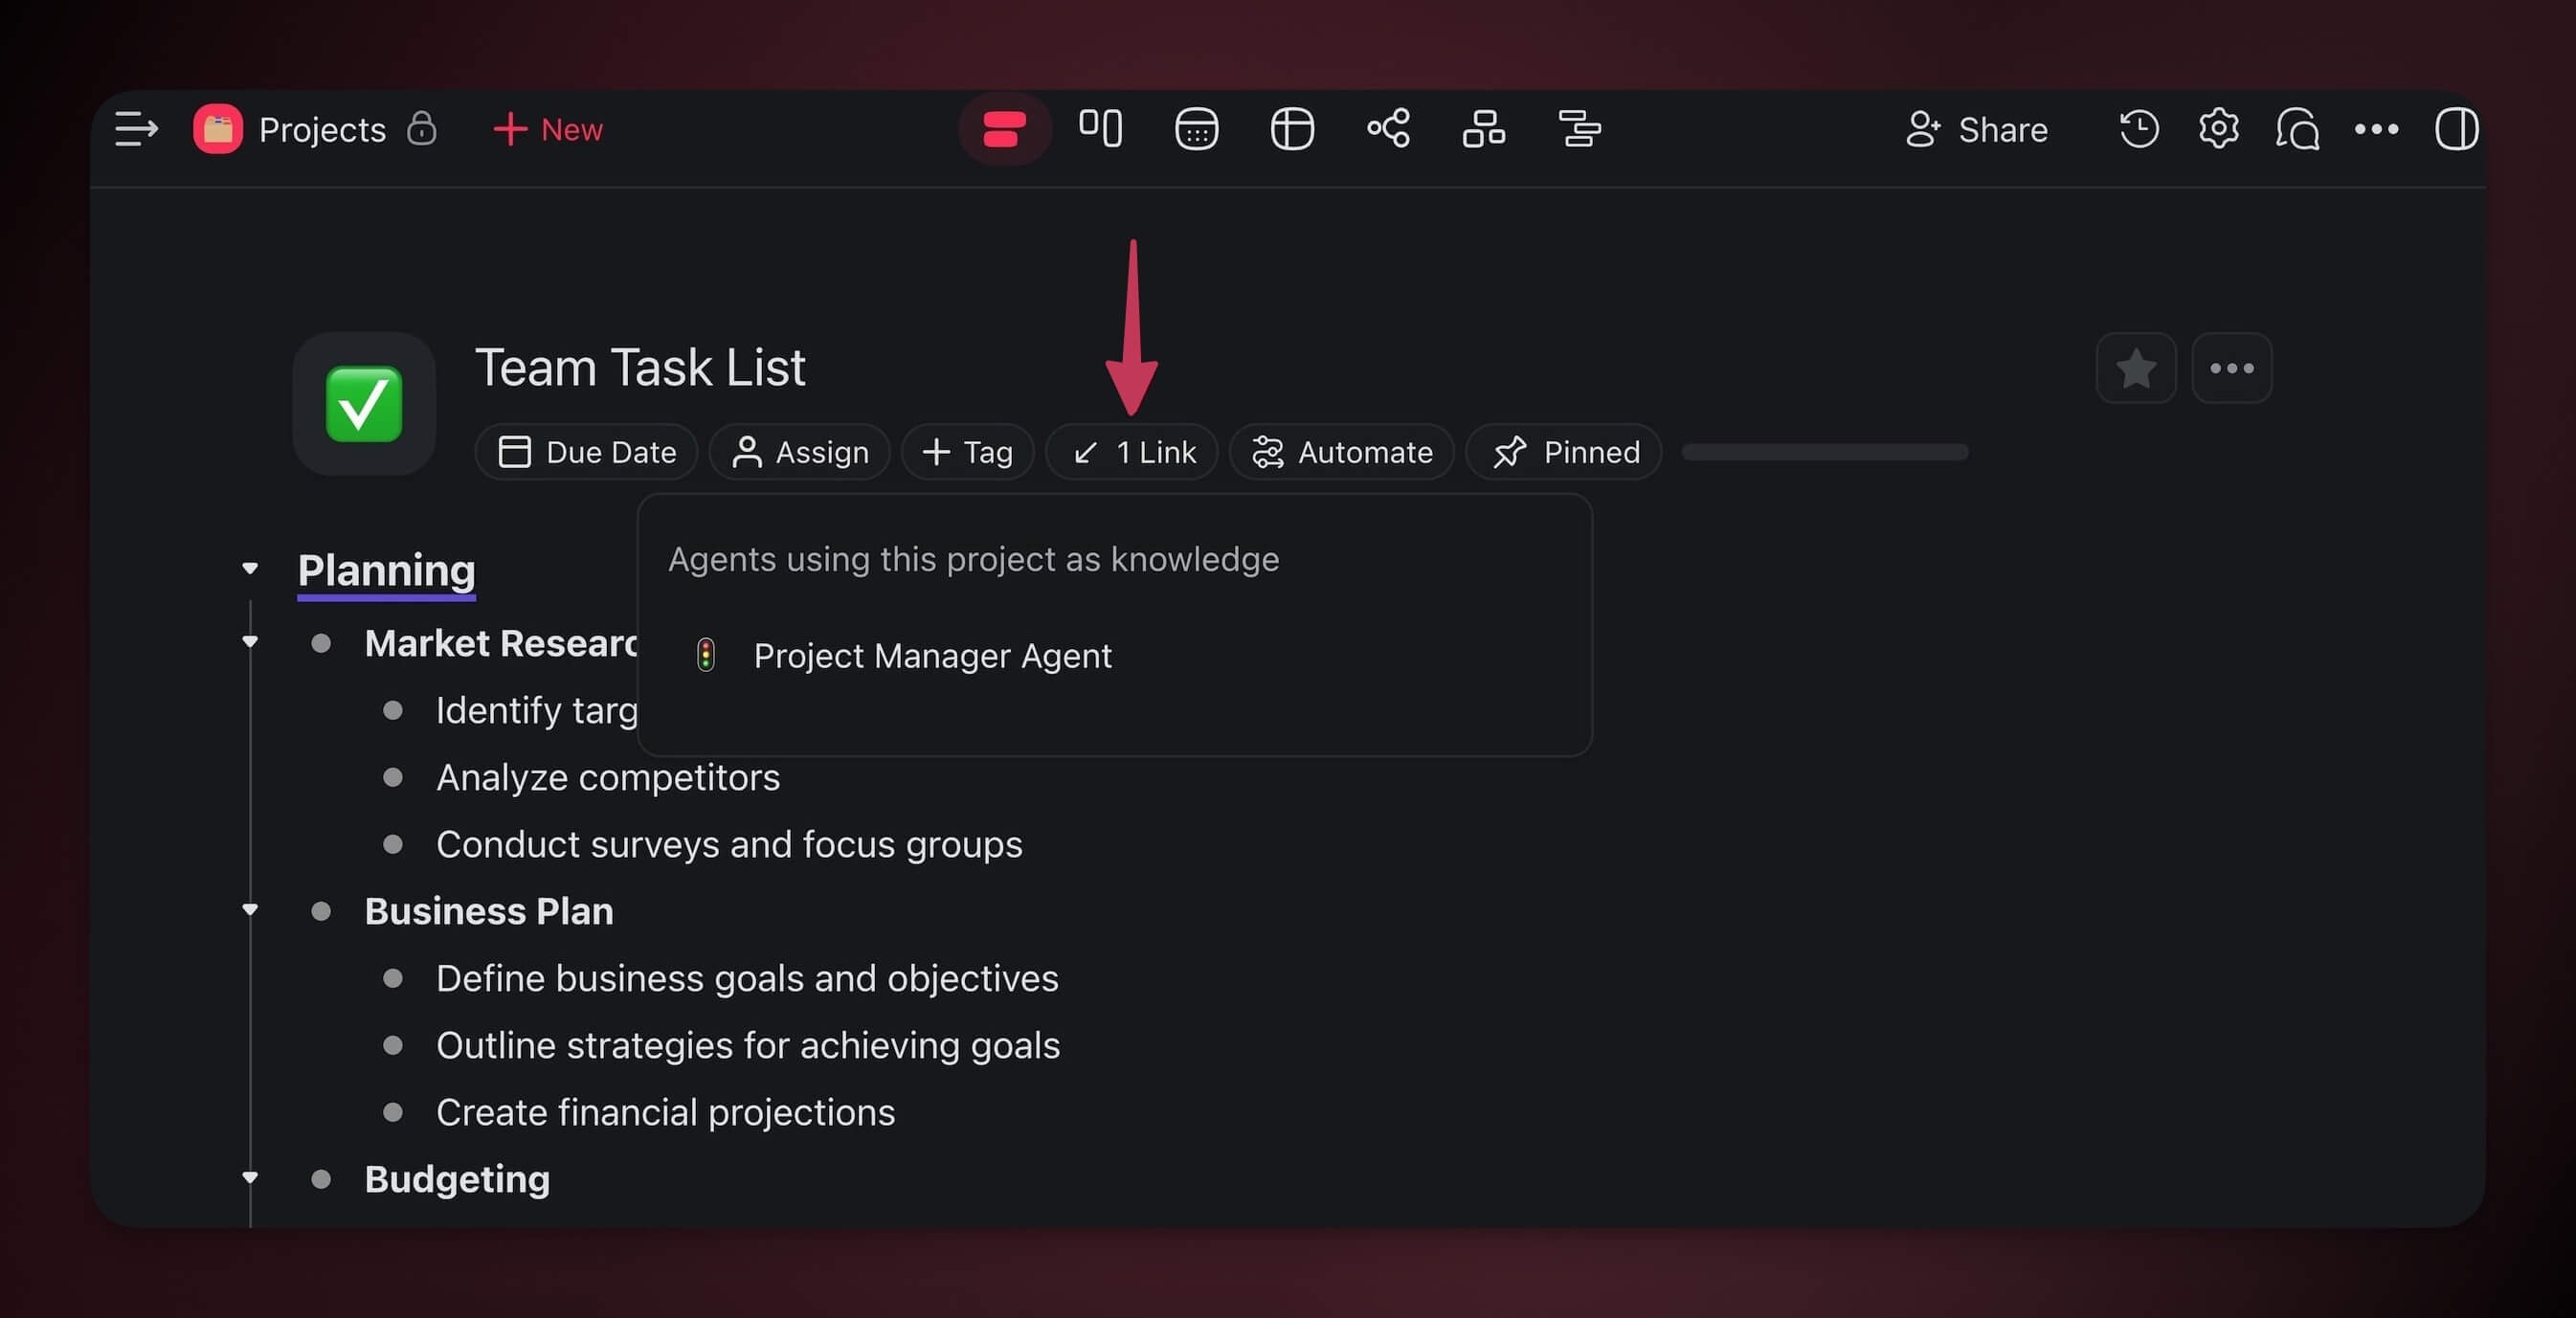This screenshot has height=1318, width=2576.
Task: Open version history clock icon
Action: (x=2139, y=129)
